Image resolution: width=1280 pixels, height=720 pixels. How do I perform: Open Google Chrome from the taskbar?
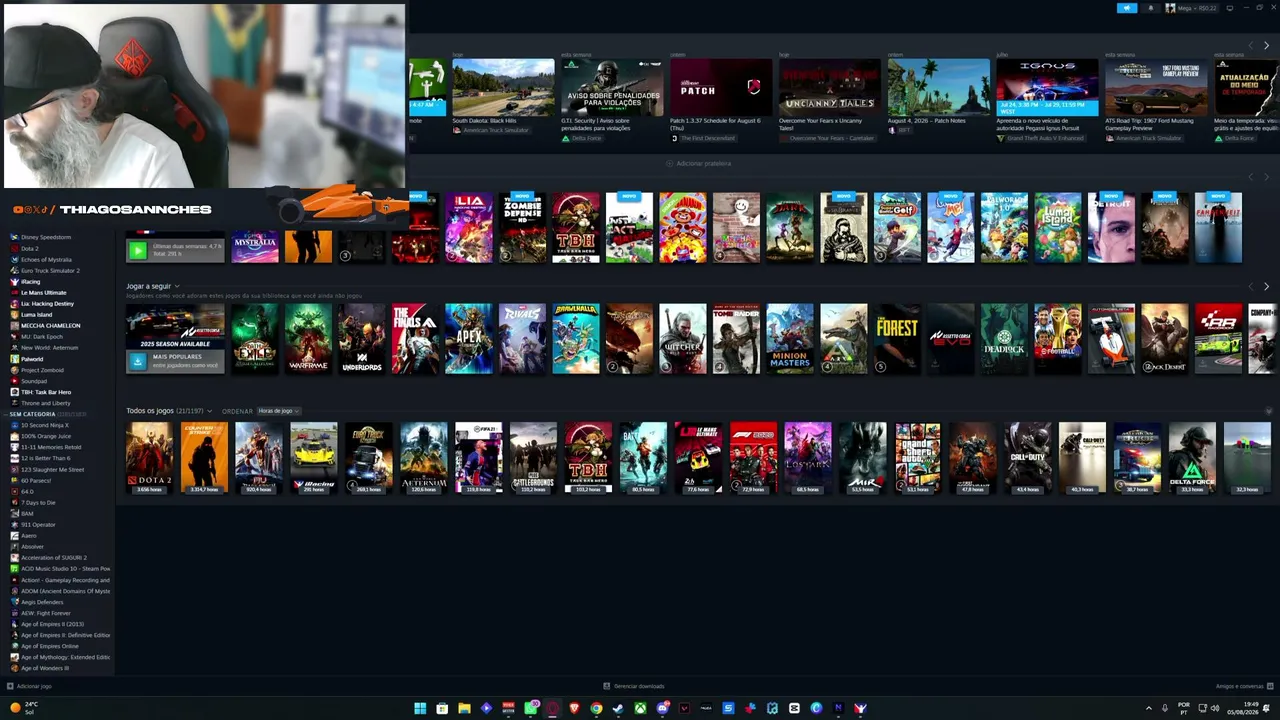pos(596,708)
